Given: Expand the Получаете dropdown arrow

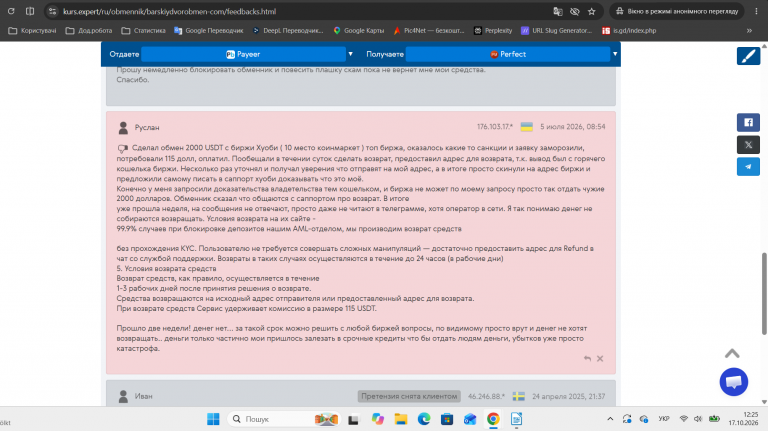Looking at the screenshot, I should click(x=615, y=54).
